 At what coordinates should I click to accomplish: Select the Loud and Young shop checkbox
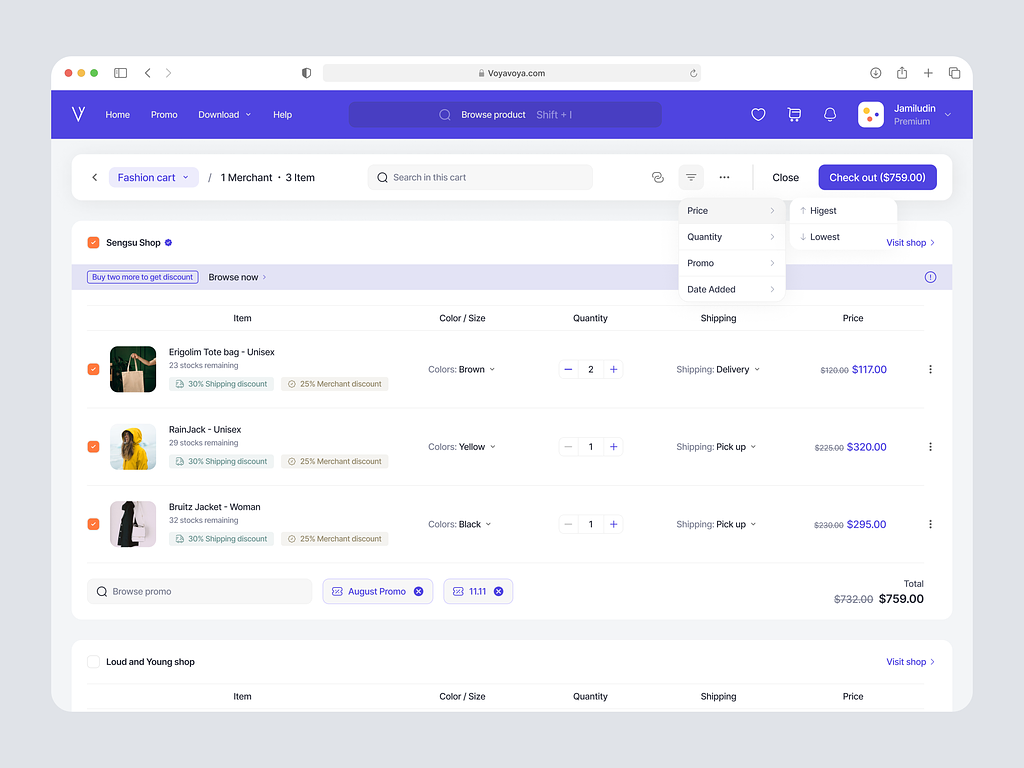93,662
